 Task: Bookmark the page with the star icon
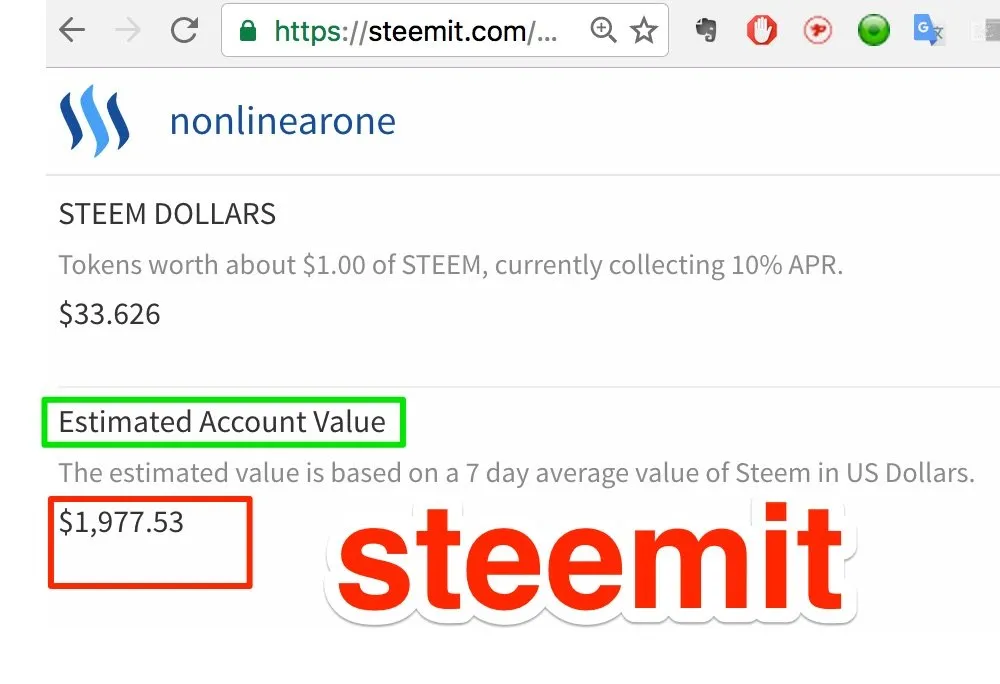click(x=643, y=30)
